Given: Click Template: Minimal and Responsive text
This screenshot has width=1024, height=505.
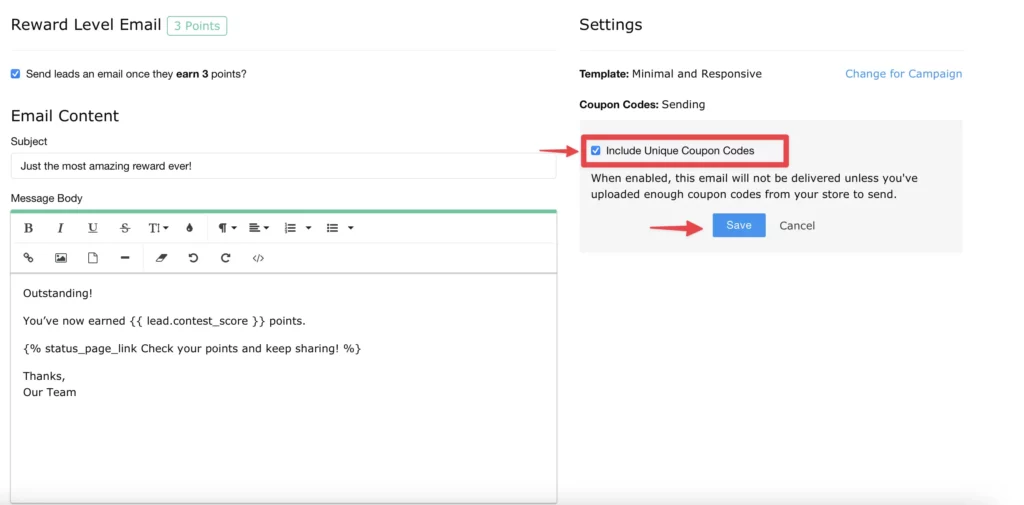Looking at the screenshot, I should (x=671, y=74).
